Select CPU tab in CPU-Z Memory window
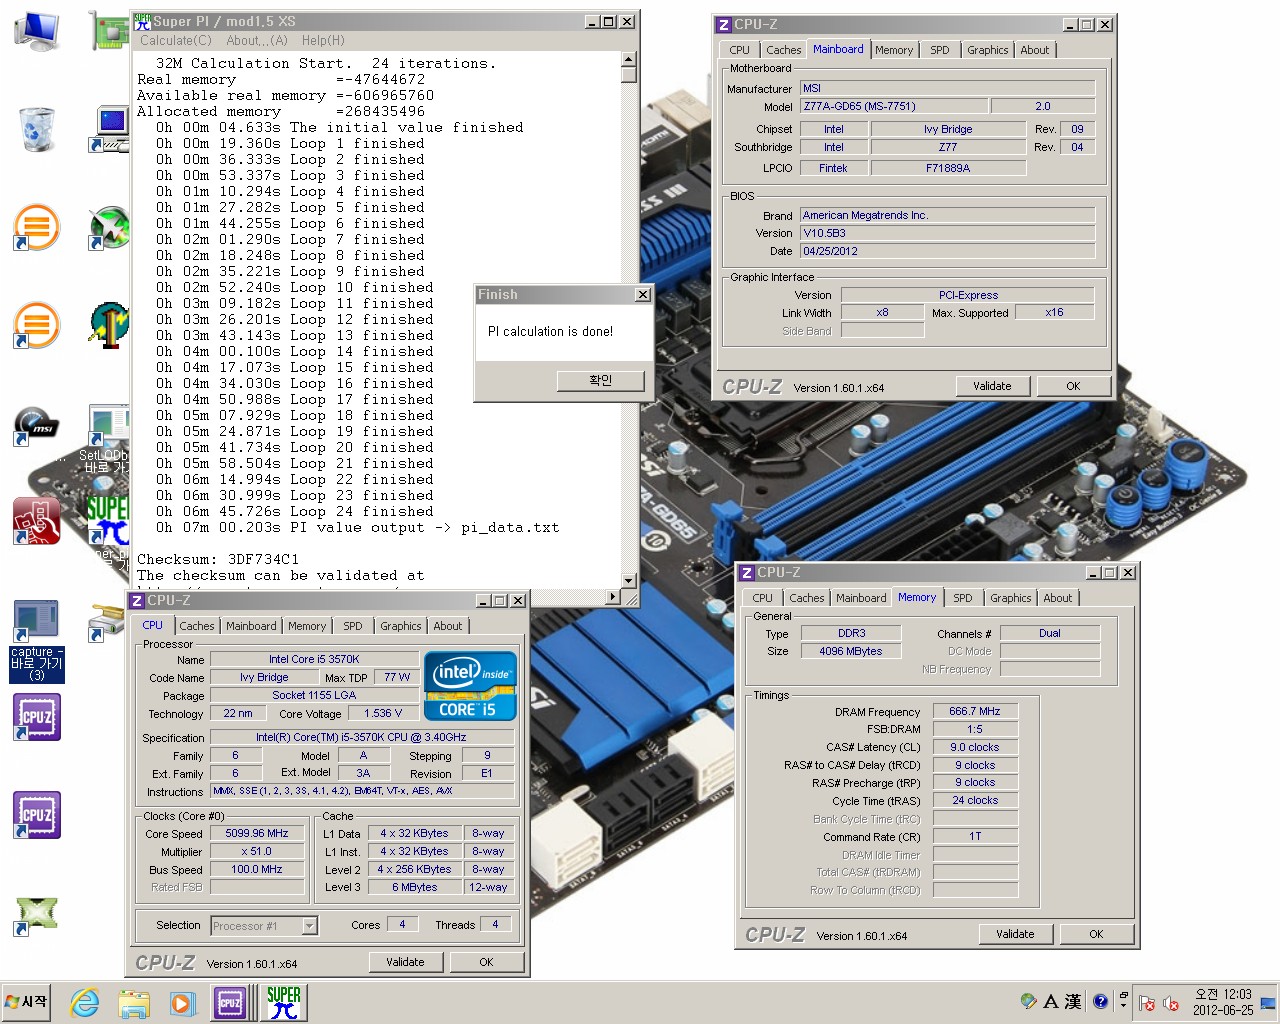The image size is (1280, 1024). pos(762,598)
